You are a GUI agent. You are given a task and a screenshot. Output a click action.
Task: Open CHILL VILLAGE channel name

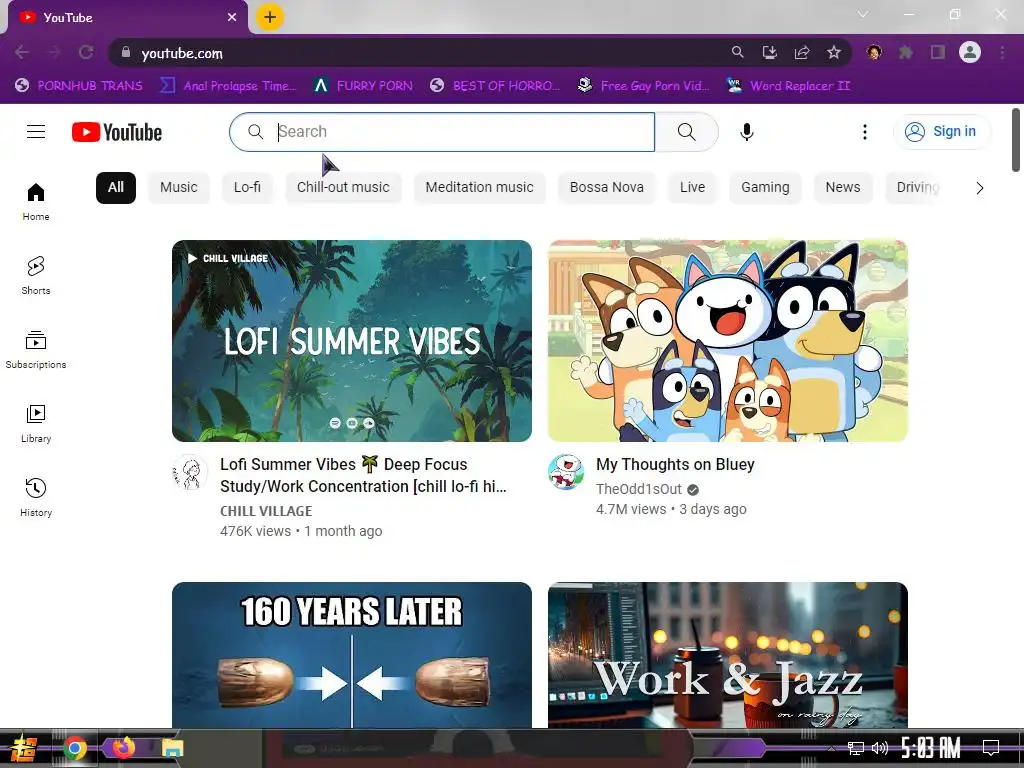click(x=266, y=511)
